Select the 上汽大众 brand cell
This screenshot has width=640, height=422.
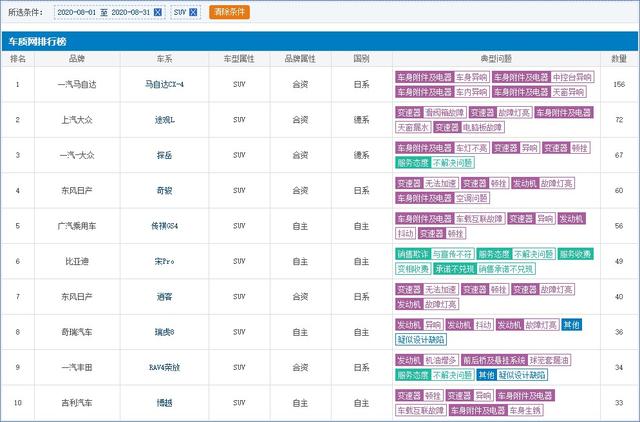point(77,120)
